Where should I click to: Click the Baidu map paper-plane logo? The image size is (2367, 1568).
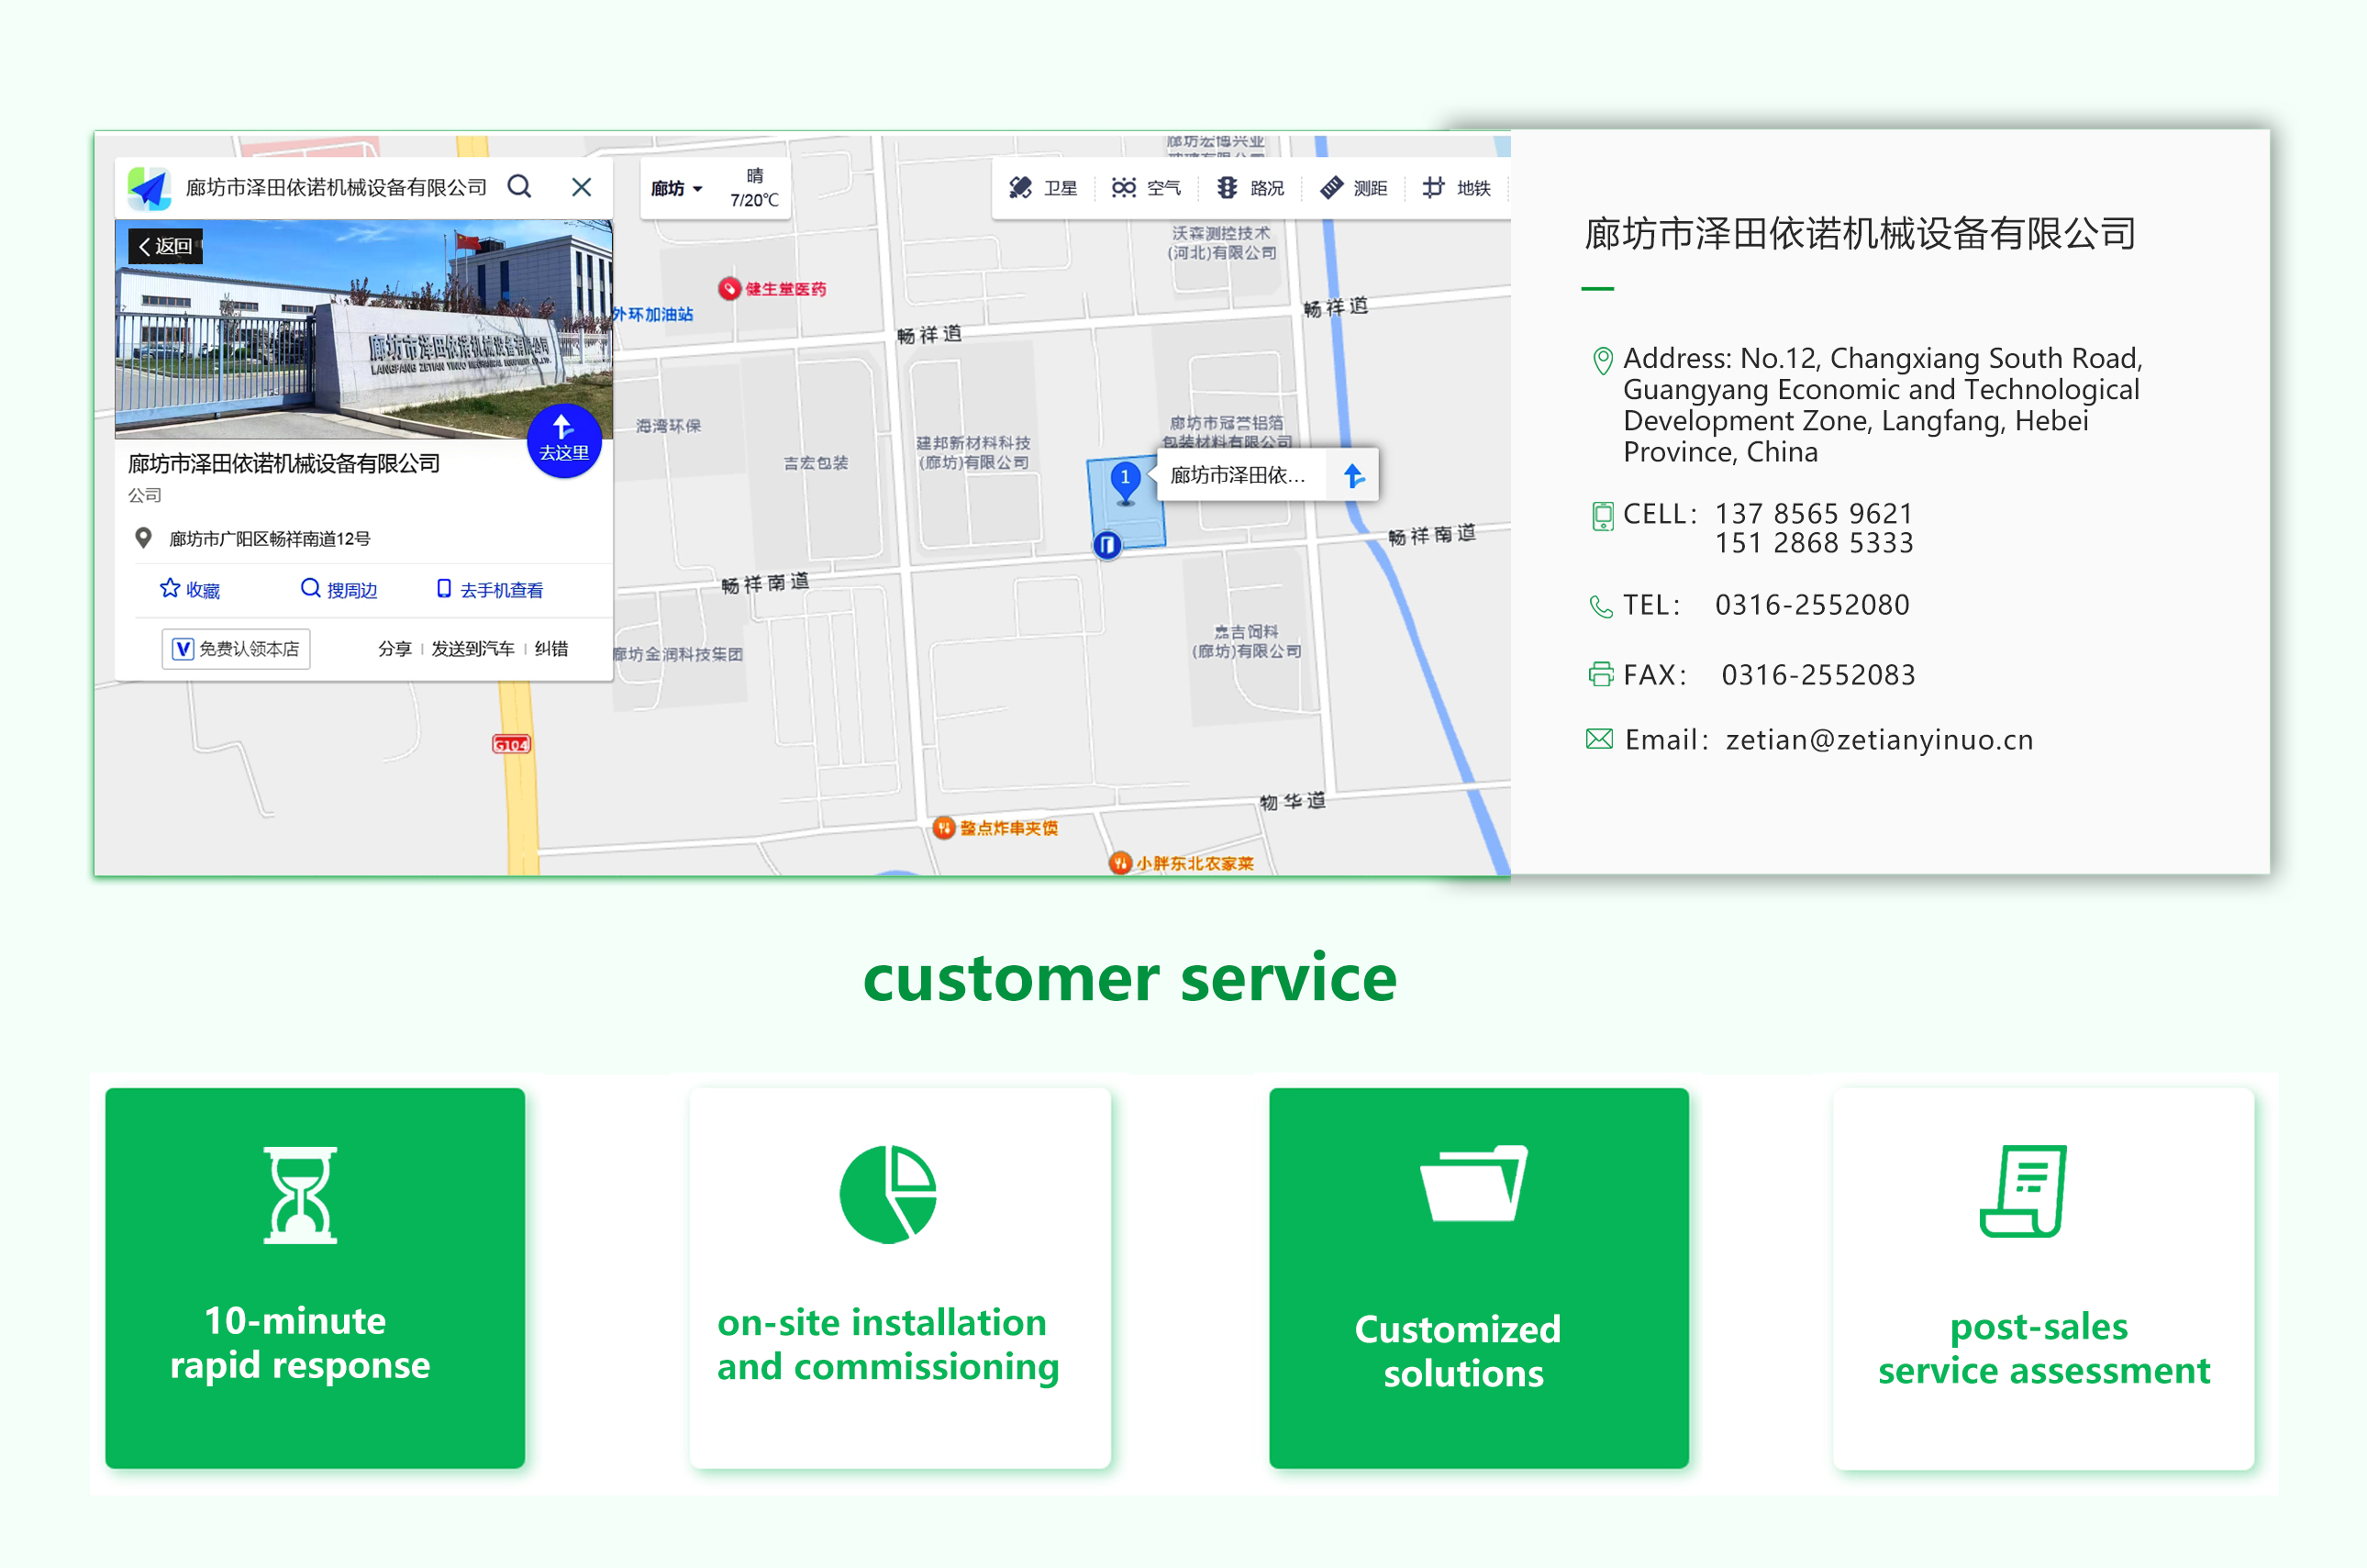(x=150, y=188)
